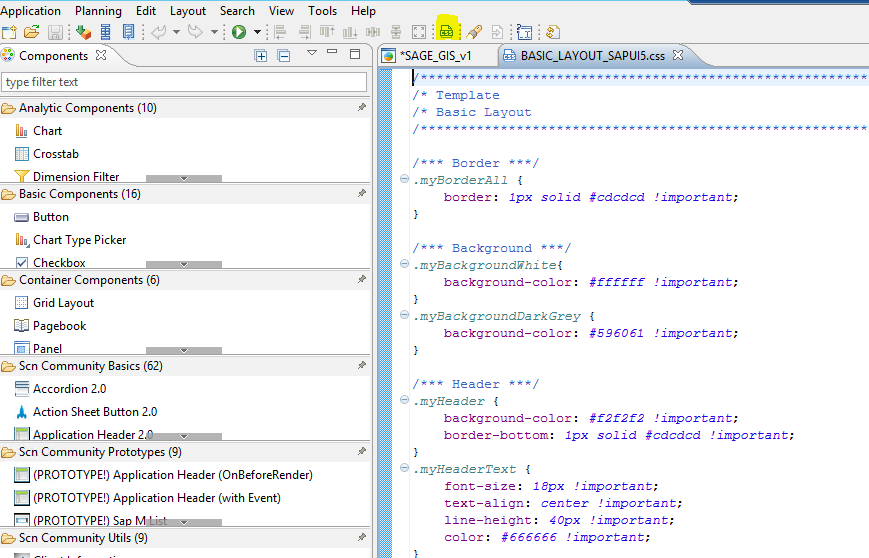
Task: Open the redo history dropdown arrow
Action: pyautogui.click(x=214, y=32)
